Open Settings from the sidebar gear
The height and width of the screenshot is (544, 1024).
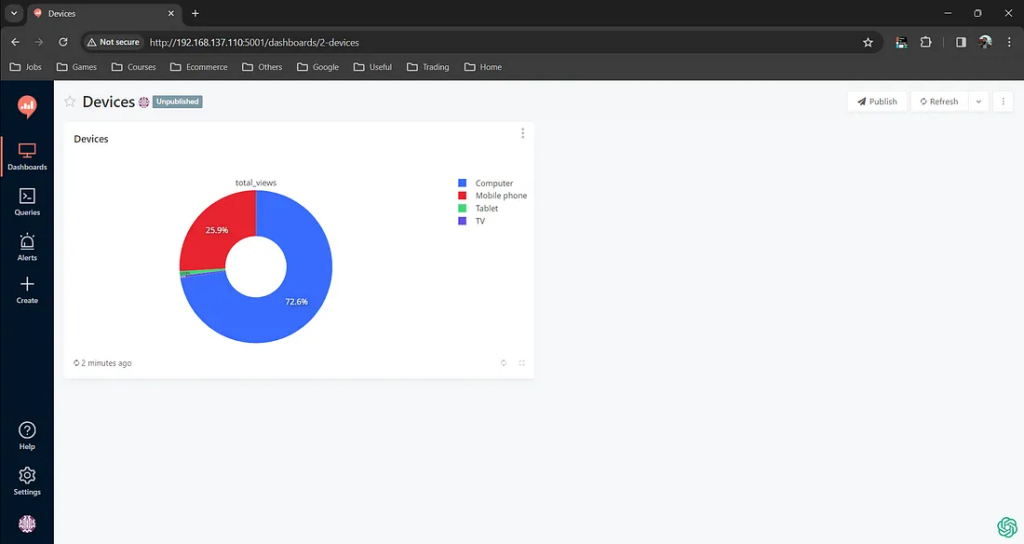[27, 480]
